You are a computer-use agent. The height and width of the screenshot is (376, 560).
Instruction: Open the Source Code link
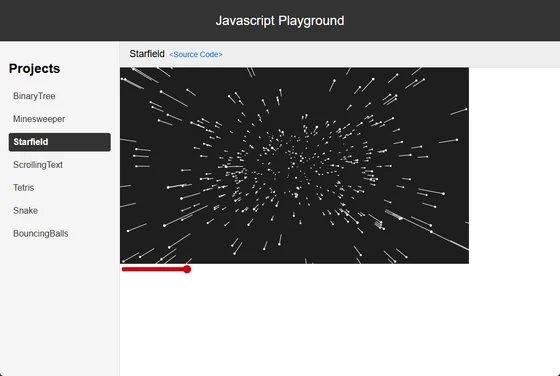pyautogui.click(x=196, y=55)
